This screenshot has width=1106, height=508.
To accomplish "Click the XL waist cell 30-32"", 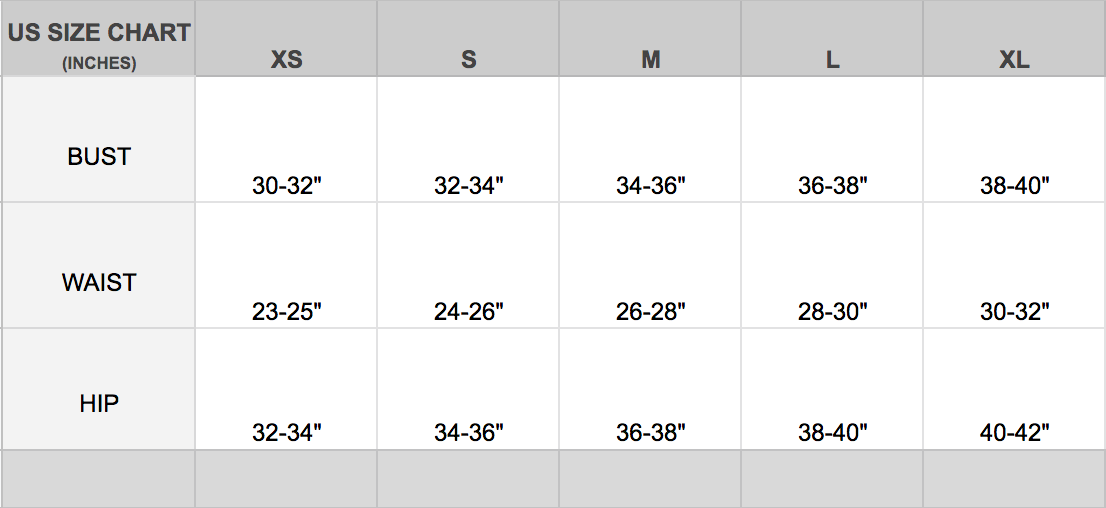I will [1014, 312].
